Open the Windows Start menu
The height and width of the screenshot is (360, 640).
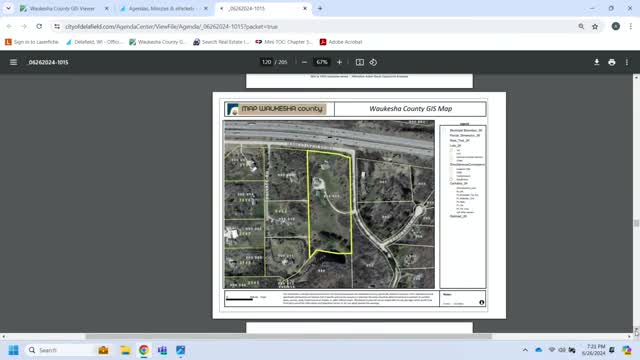[x=13, y=350]
